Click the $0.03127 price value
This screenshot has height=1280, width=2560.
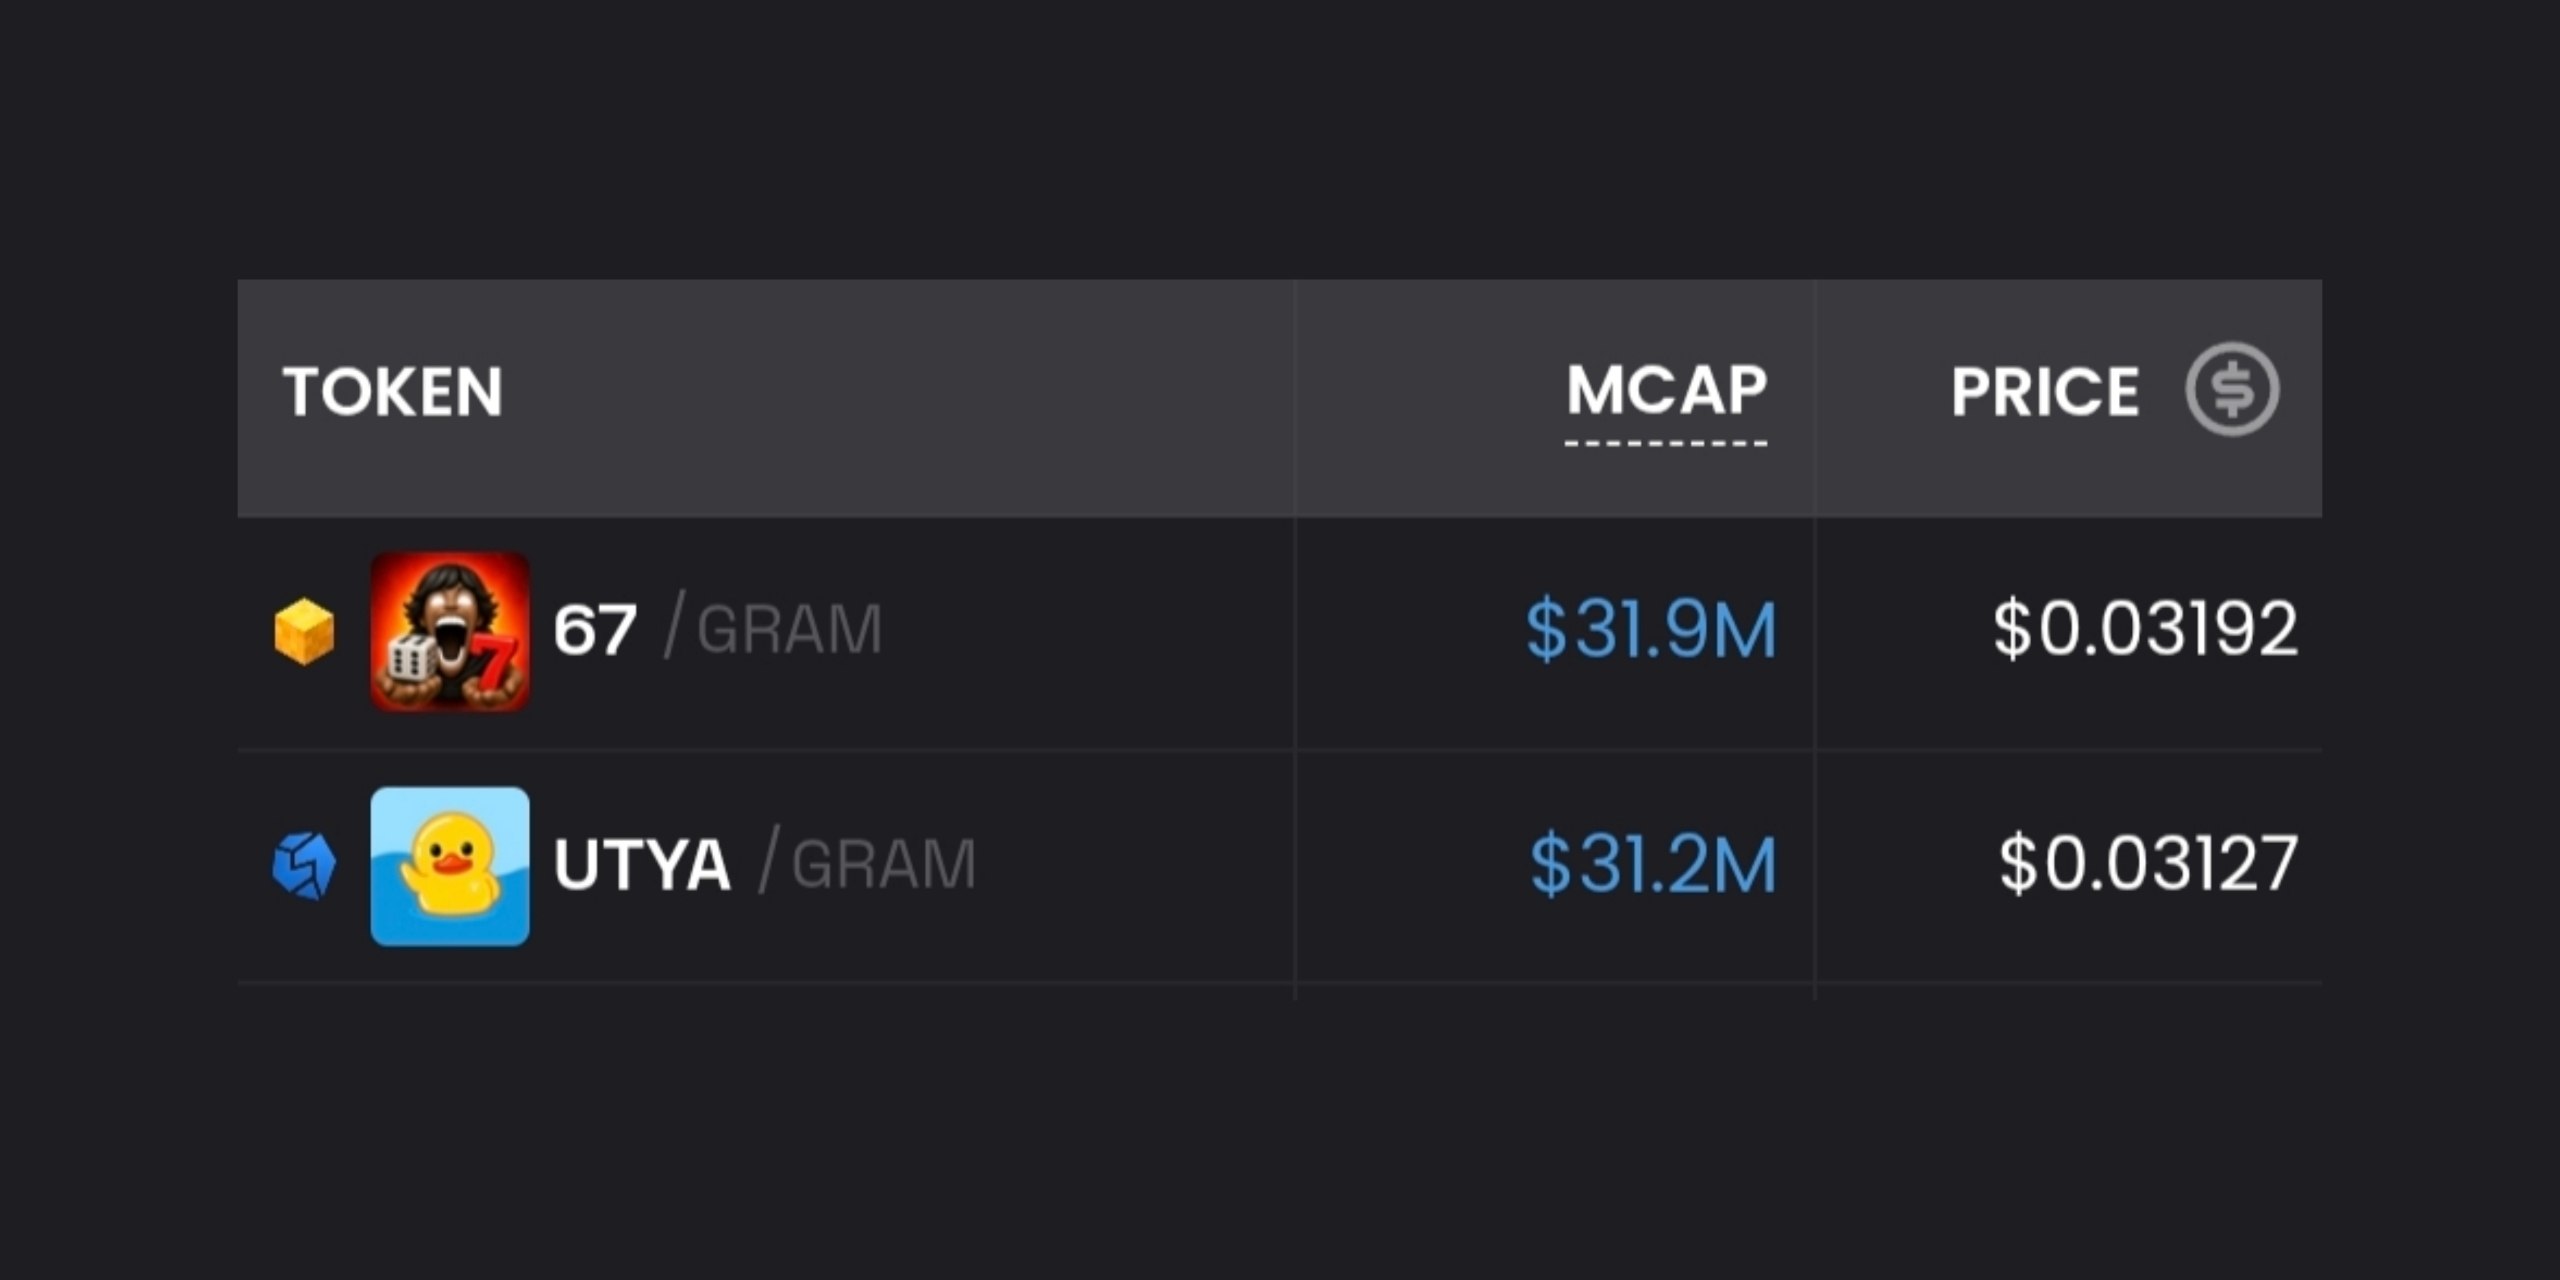[2149, 865]
